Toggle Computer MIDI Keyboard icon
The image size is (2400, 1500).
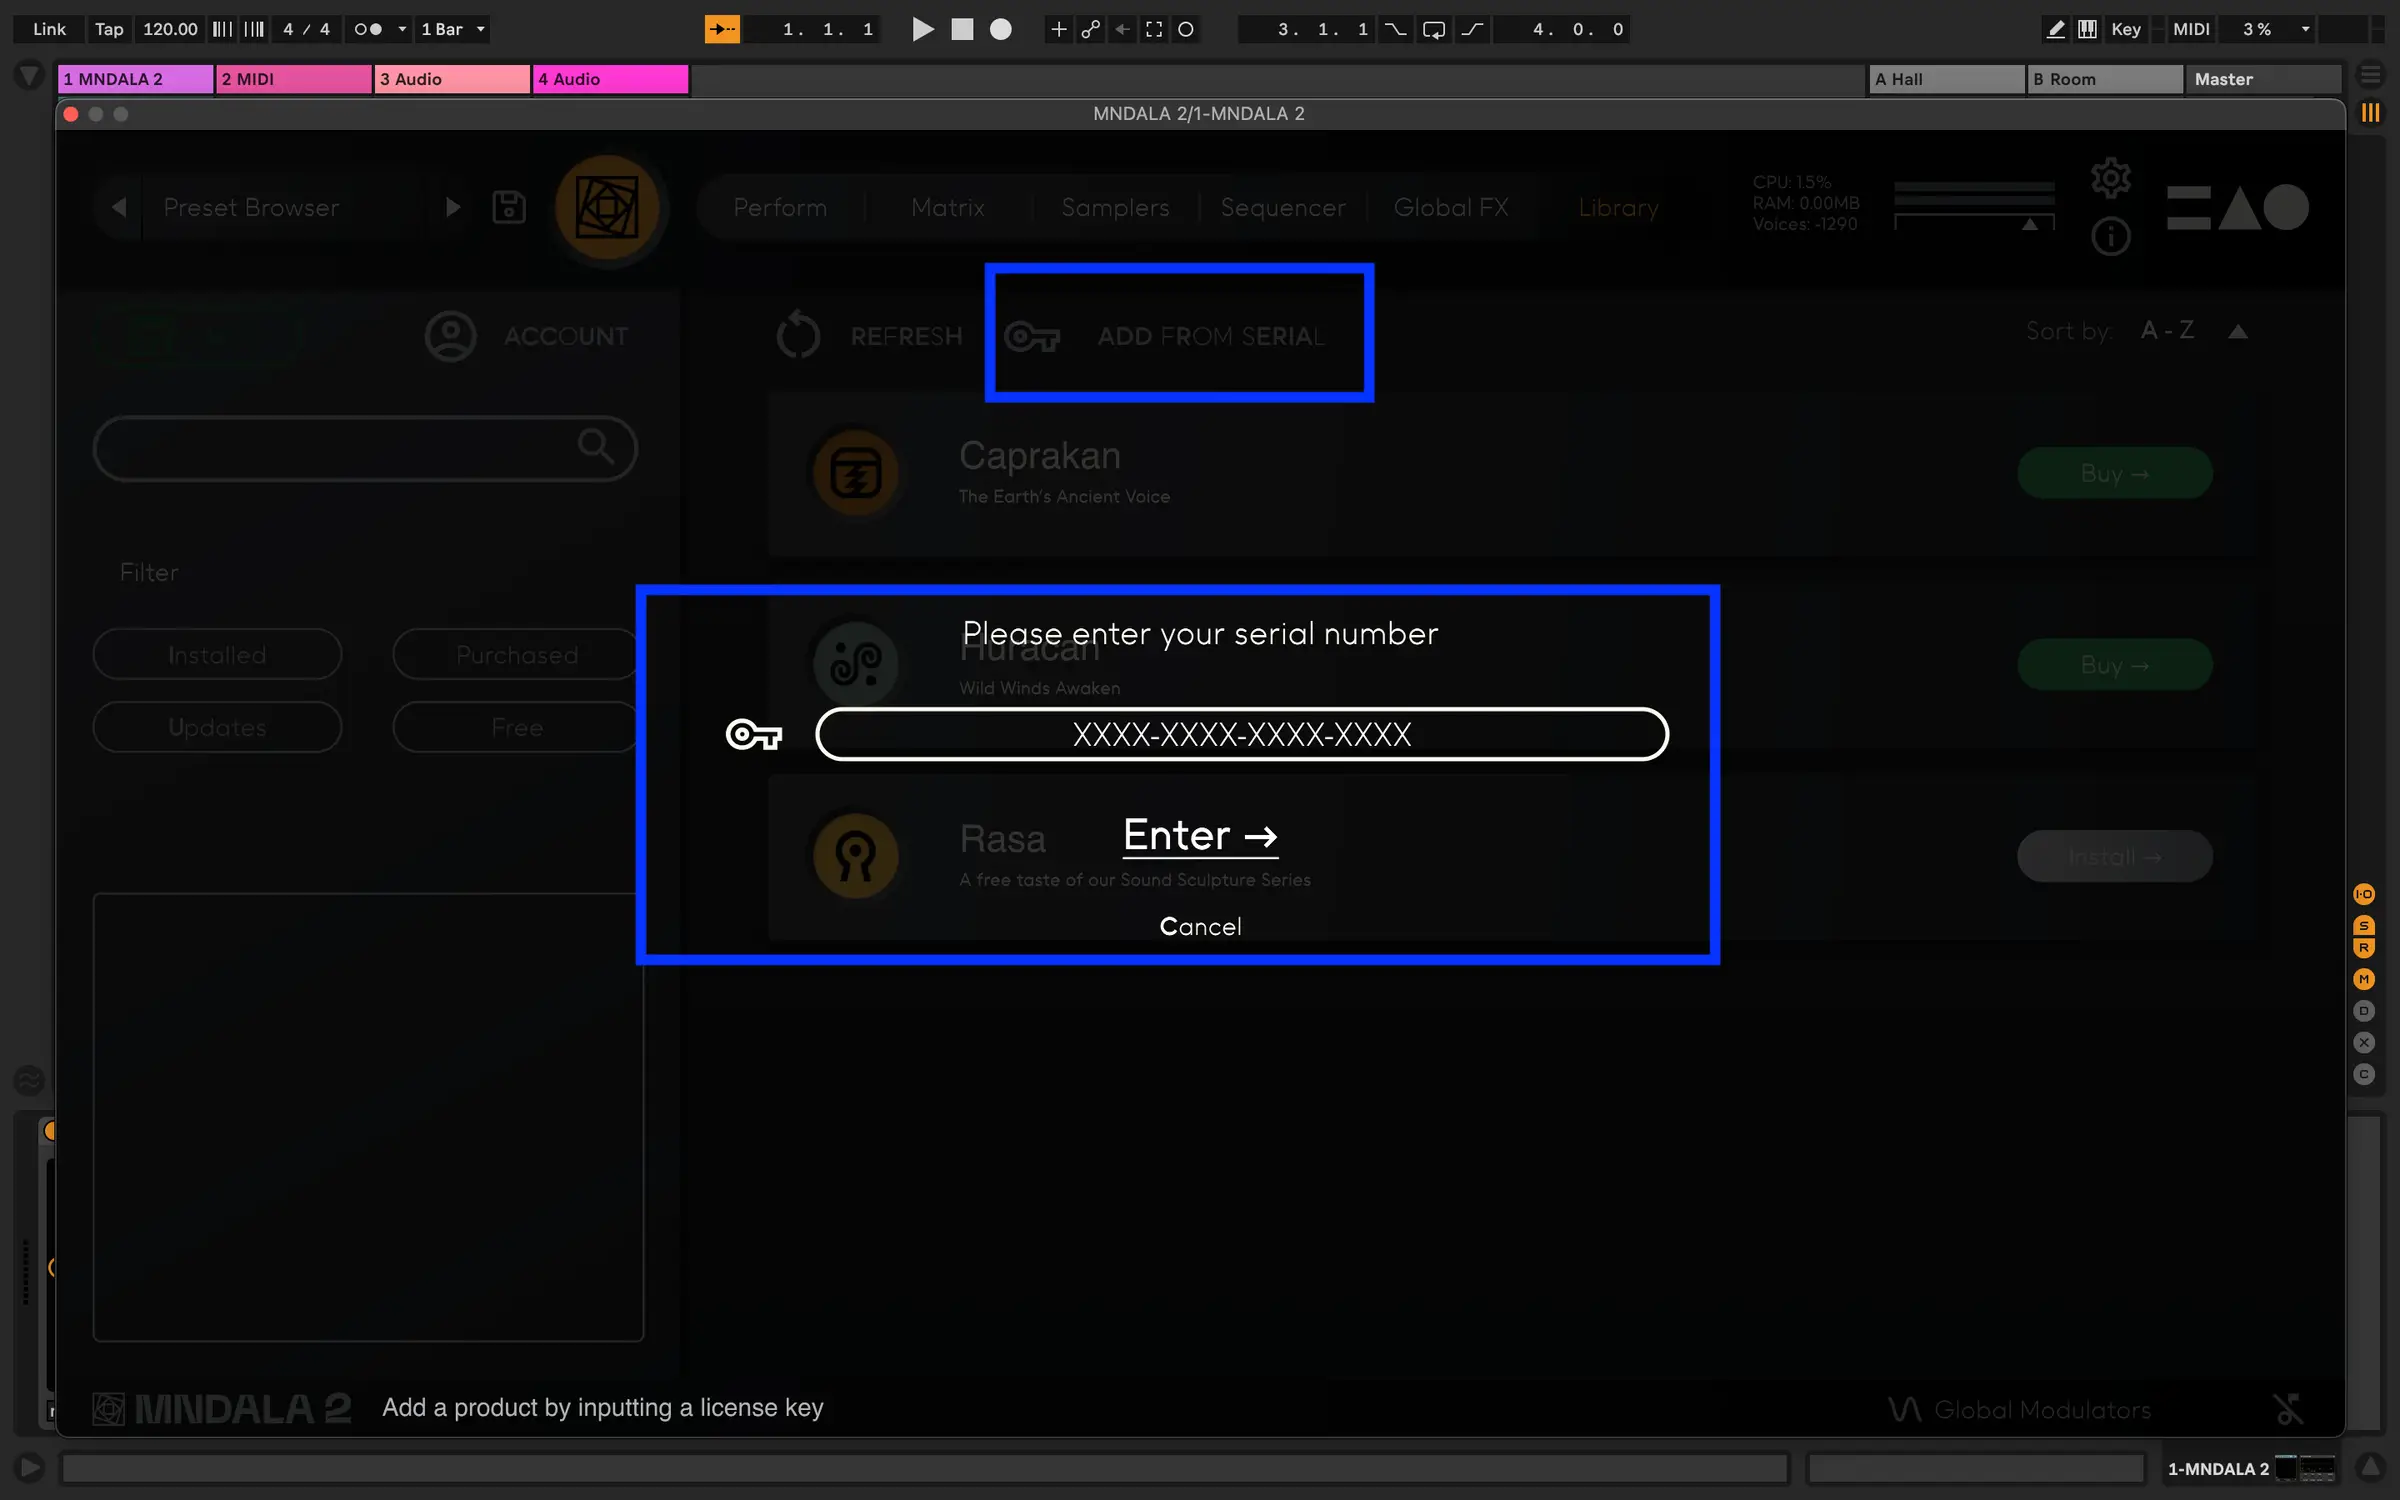(2087, 29)
